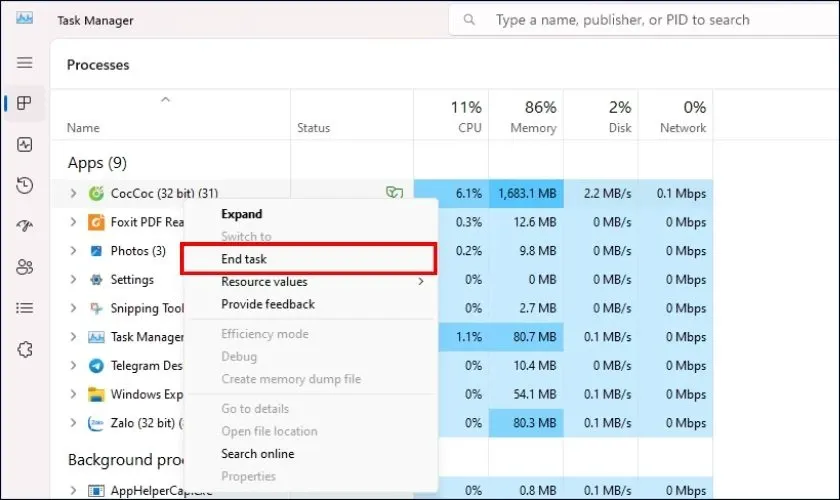Image resolution: width=840 pixels, height=500 pixels.
Task: Open the Resource values submenu arrow
Action: tap(421, 281)
